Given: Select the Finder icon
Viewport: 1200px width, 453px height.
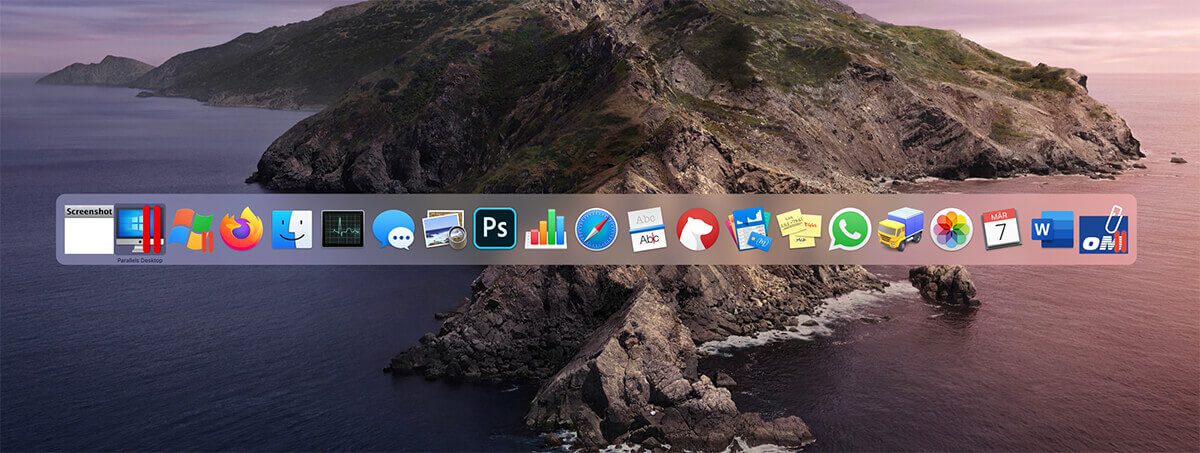Looking at the screenshot, I should [x=292, y=229].
